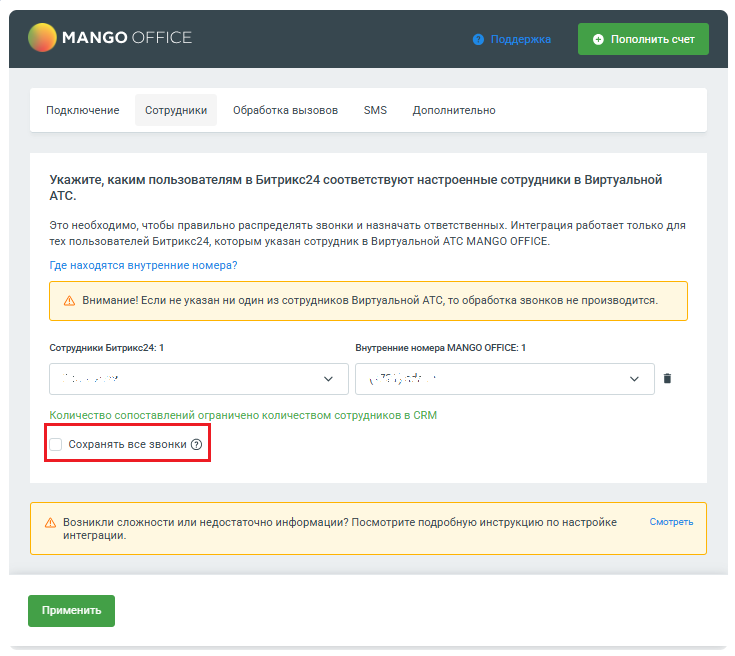Delete the employee mapping with trash icon
The height and width of the screenshot is (656, 735).
668,378
